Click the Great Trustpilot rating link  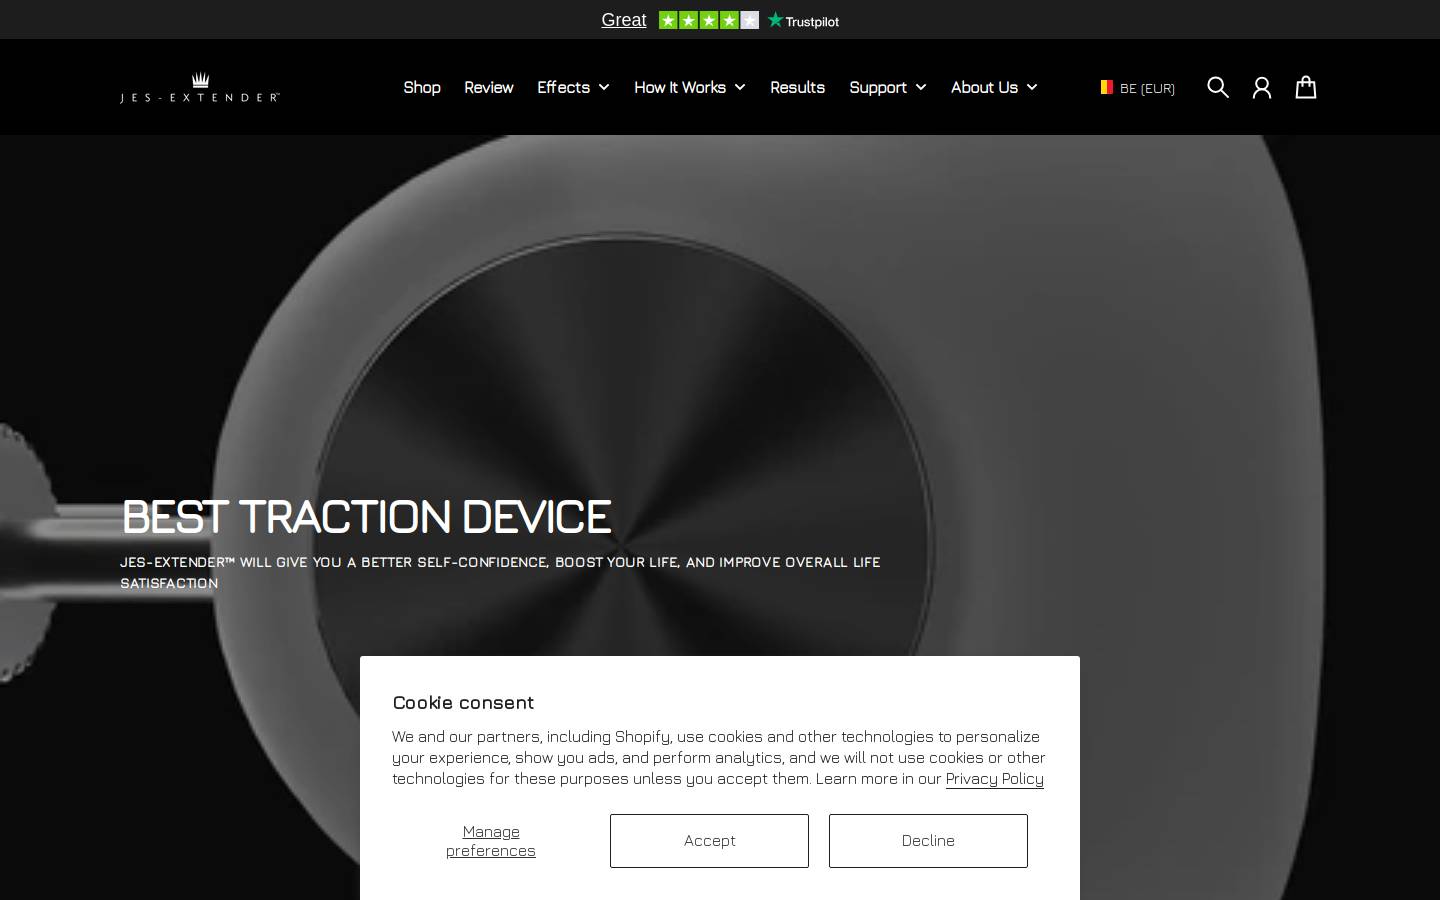(x=624, y=20)
